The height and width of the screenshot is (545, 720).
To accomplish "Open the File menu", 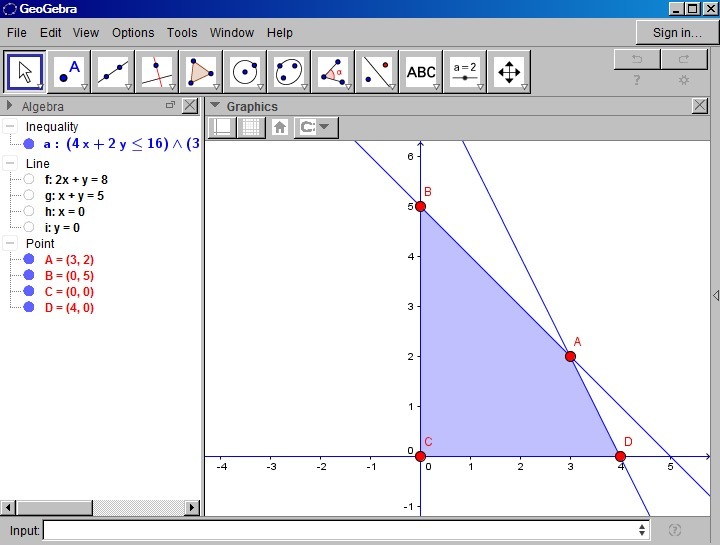I will click(x=17, y=33).
